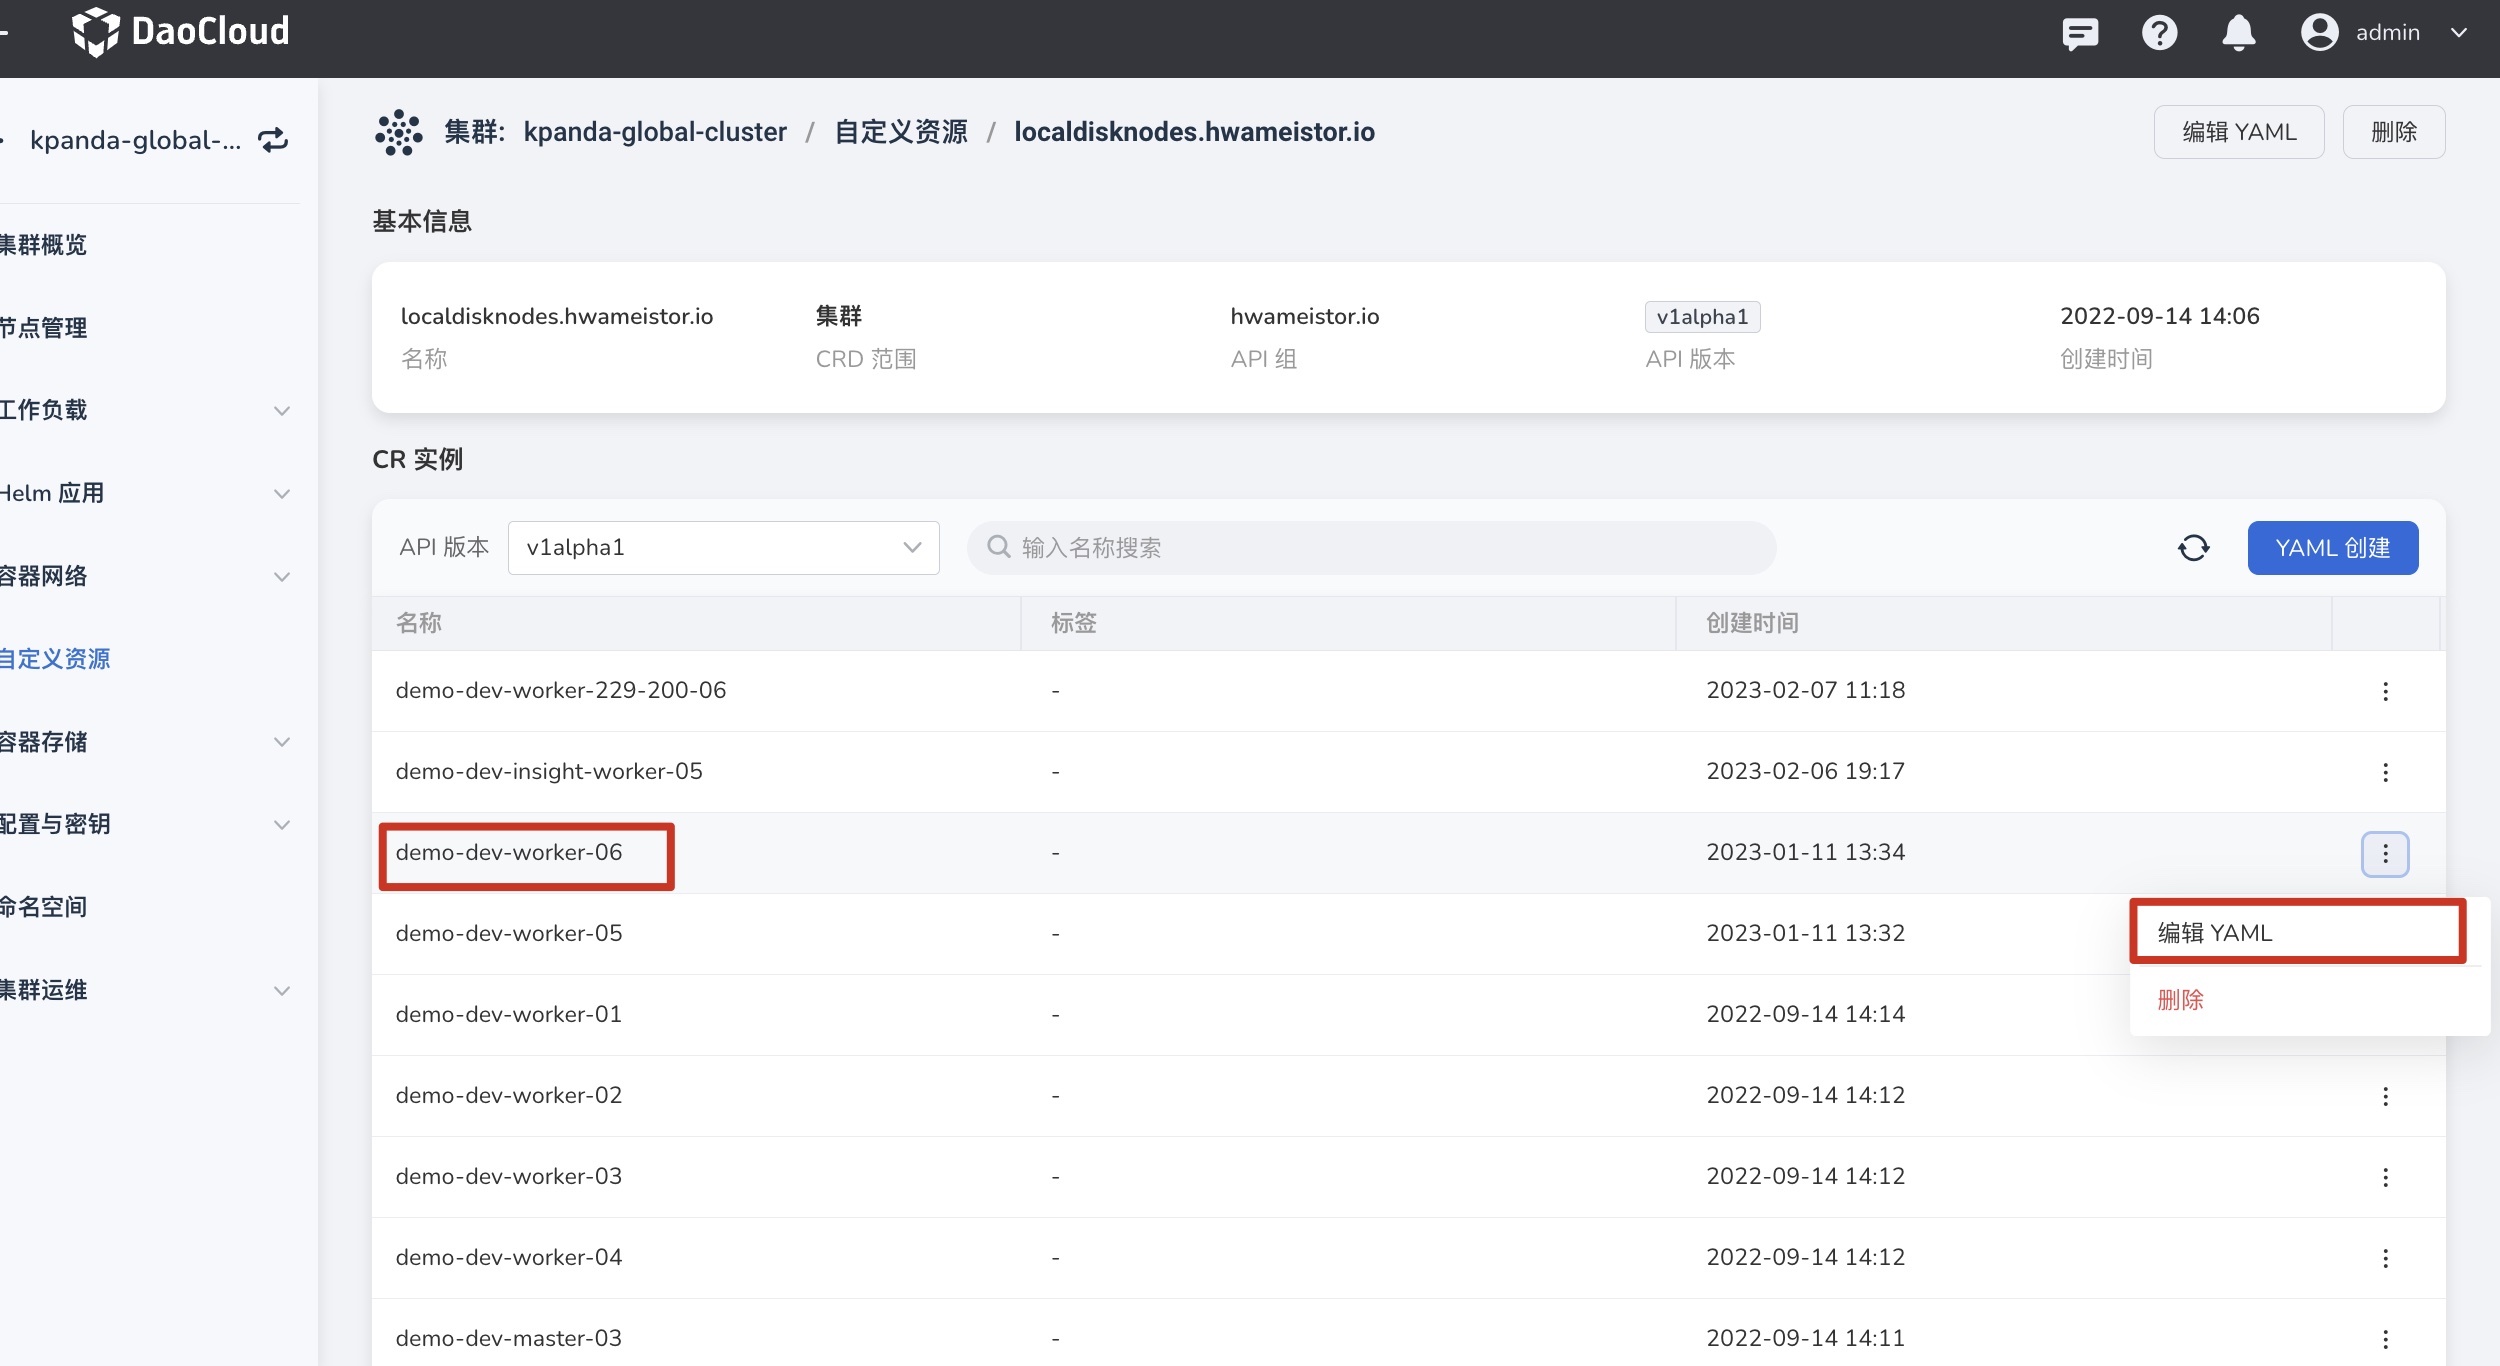Open the demo-dev-worker-05 instance
This screenshot has width=2500, height=1366.
[509, 933]
